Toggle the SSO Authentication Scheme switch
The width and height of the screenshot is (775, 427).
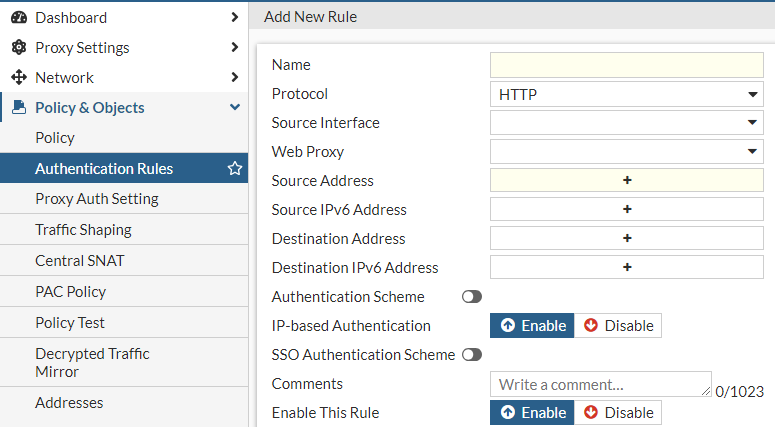point(471,355)
